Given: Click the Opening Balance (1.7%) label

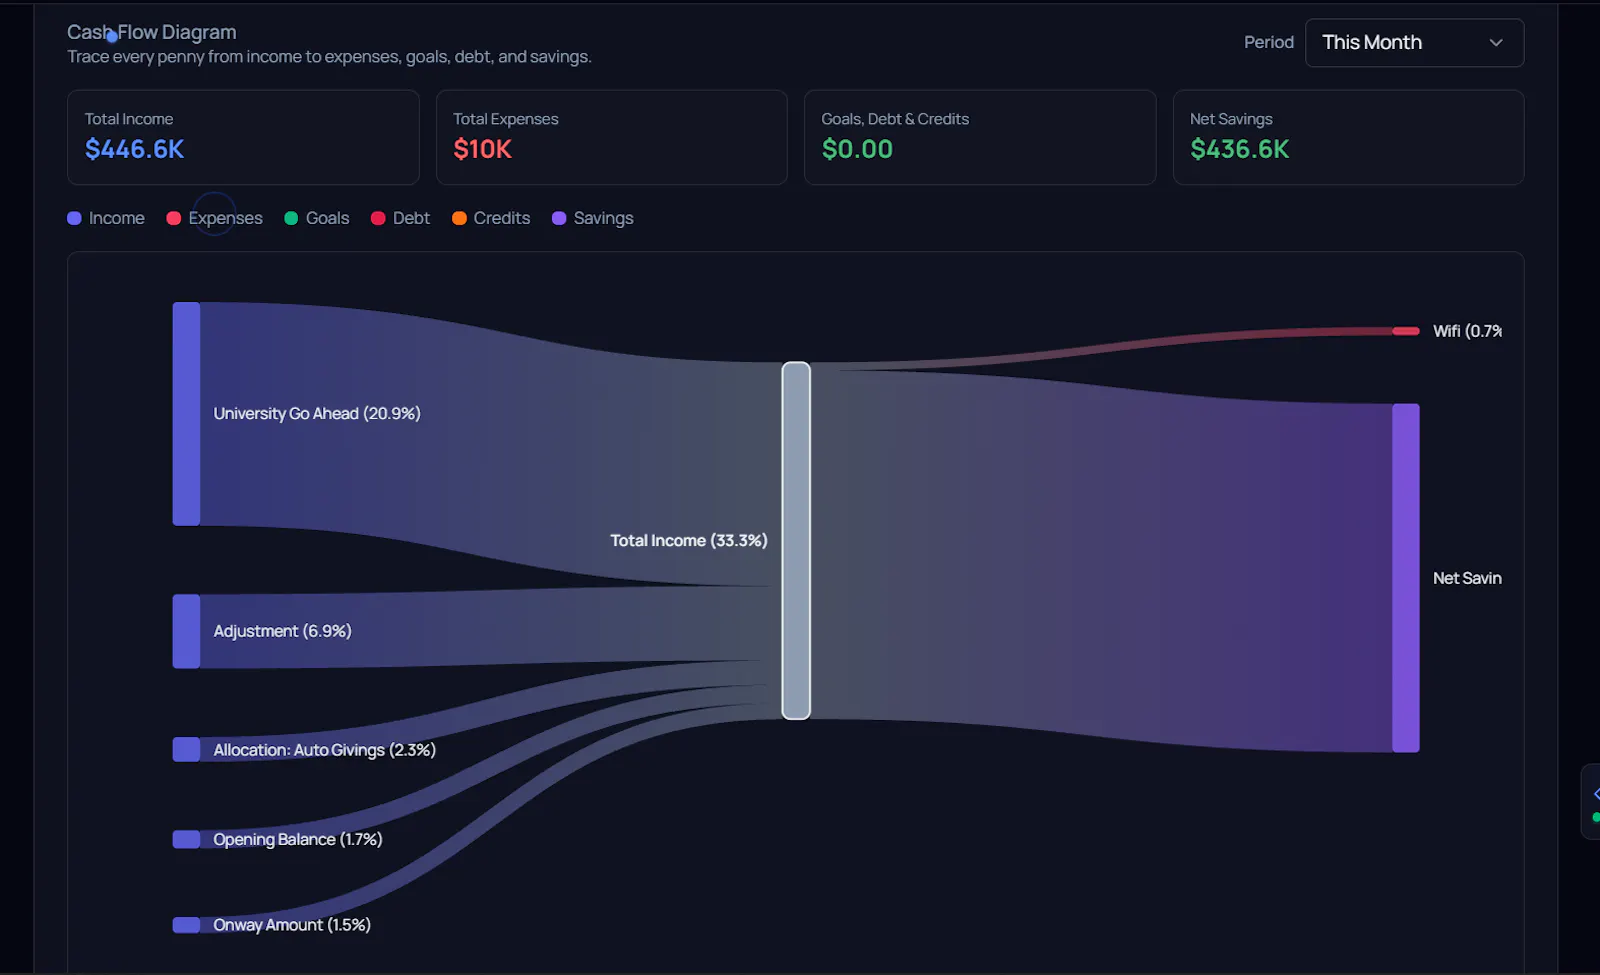Looking at the screenshot, I should point(298,839).
